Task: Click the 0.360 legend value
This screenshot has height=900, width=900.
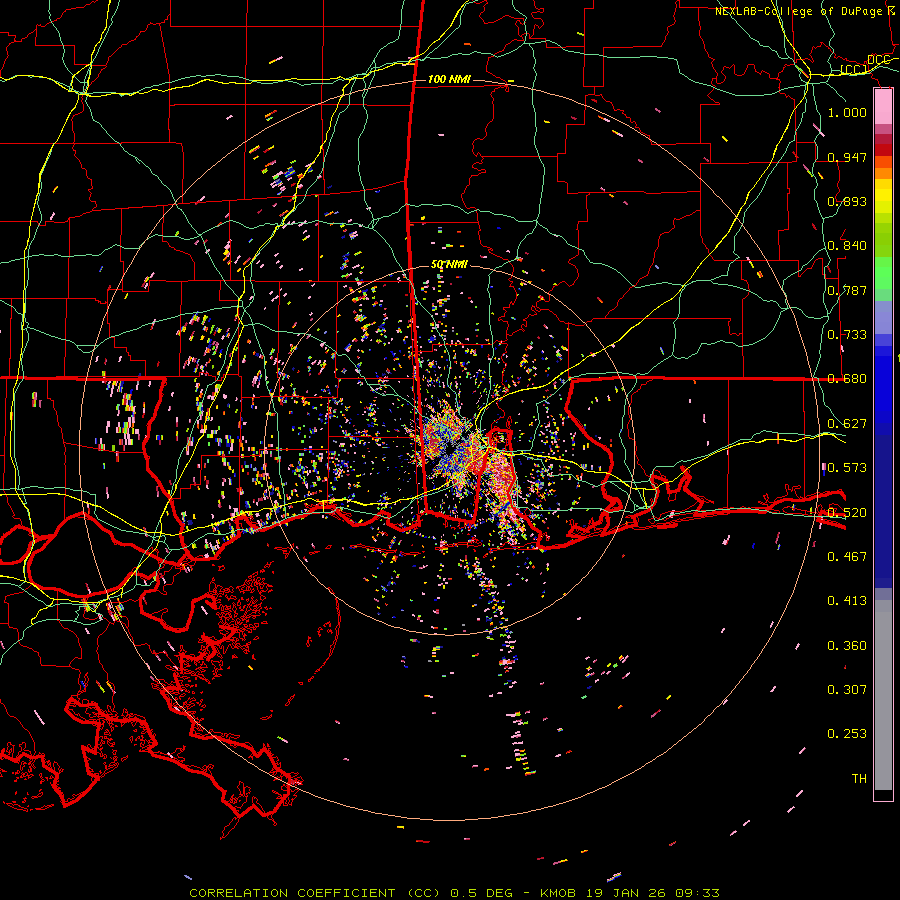Action: (847, 645)
